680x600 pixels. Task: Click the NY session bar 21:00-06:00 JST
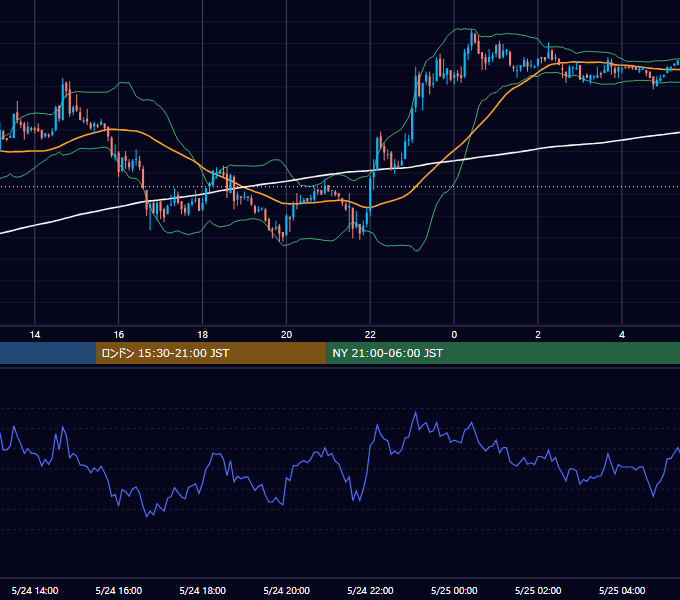pyautogui.click(x=503, y=353)
